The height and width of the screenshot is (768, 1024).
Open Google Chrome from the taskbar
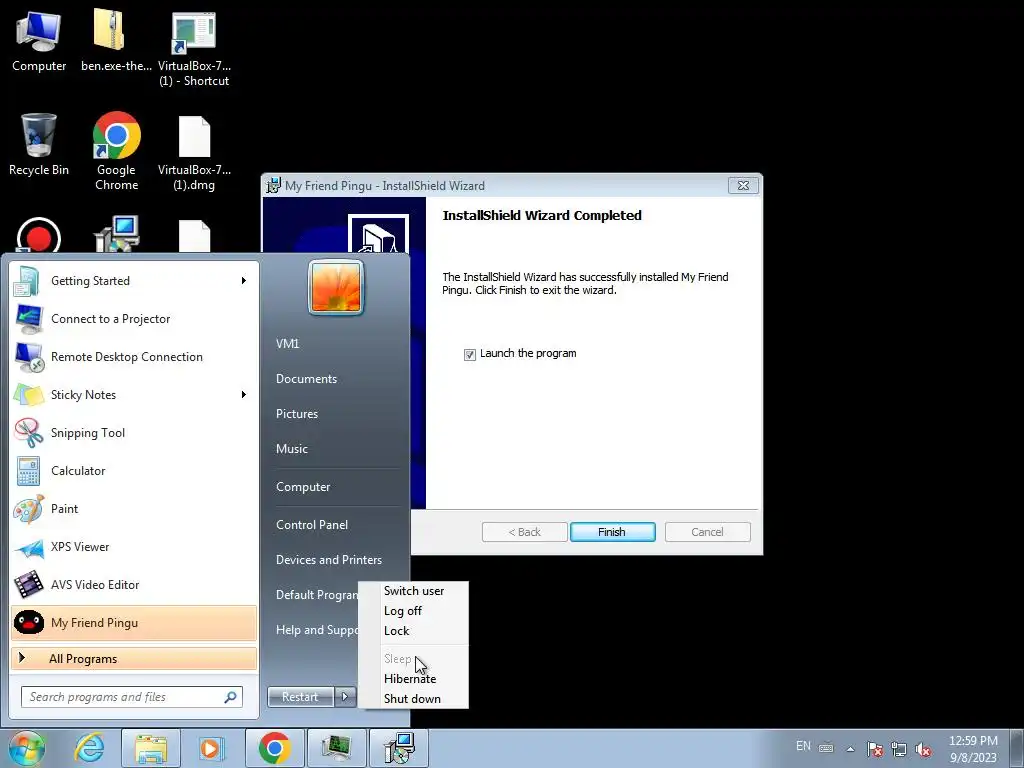(274, 748)
